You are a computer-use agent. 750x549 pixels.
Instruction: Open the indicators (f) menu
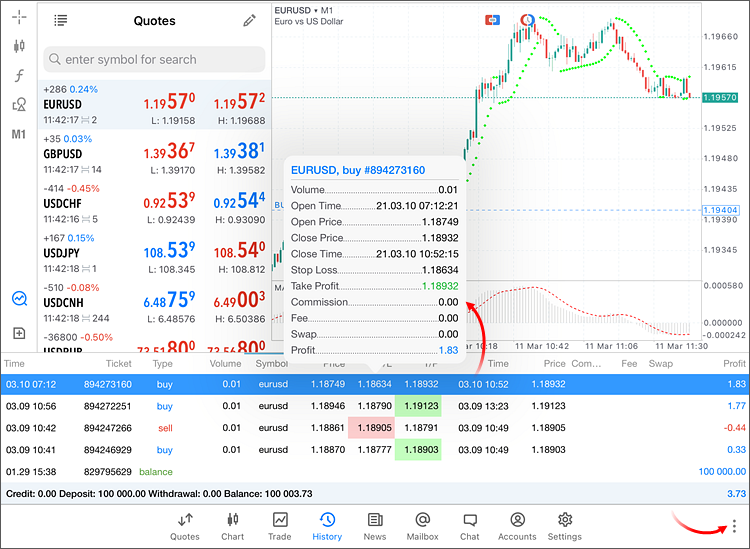click(19, 75)
